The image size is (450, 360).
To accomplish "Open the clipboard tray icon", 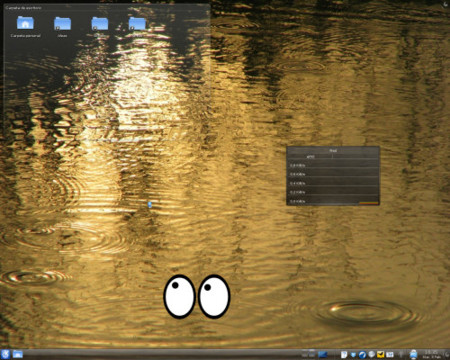I will [344, 355].
